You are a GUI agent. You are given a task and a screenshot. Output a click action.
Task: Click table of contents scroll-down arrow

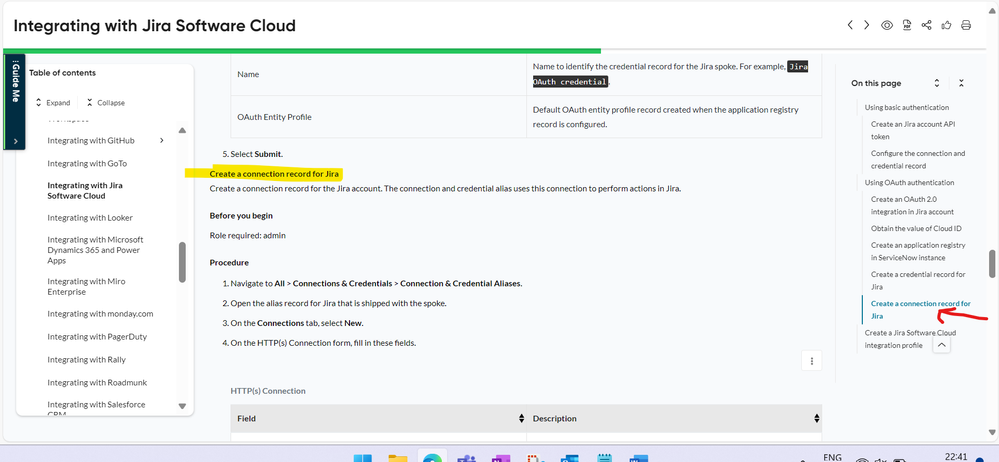182,406
